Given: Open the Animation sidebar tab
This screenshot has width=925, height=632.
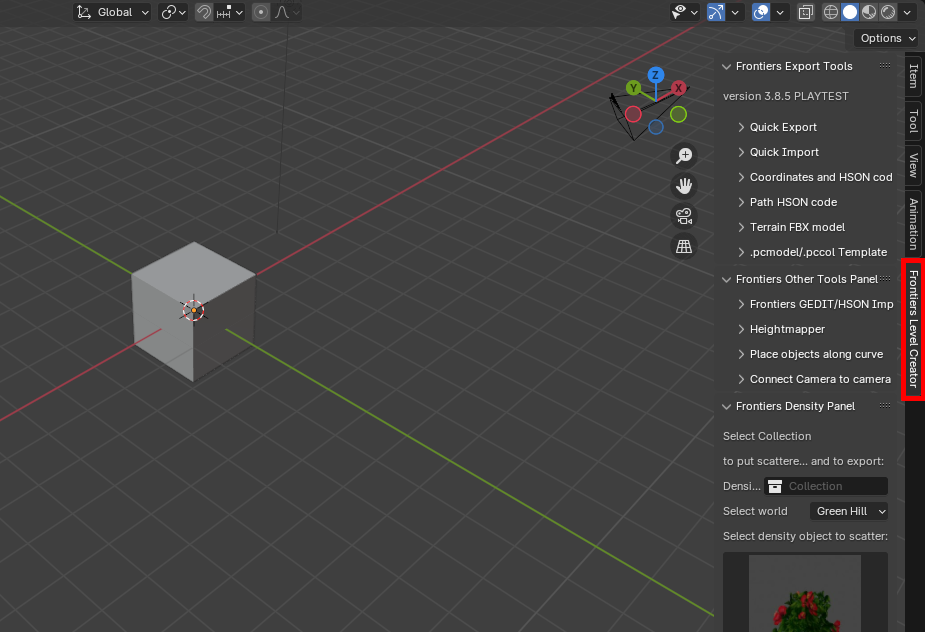Looking at the screenshot, I should coord(913,224).
